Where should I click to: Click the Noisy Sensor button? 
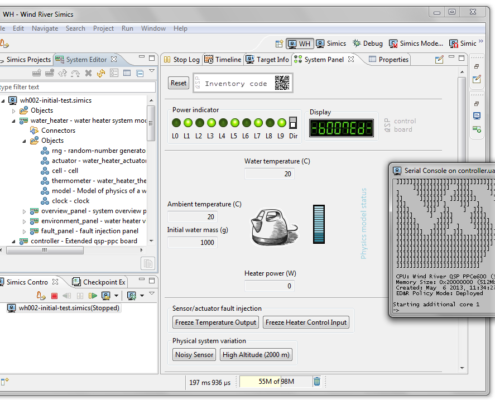pos(194,355)
